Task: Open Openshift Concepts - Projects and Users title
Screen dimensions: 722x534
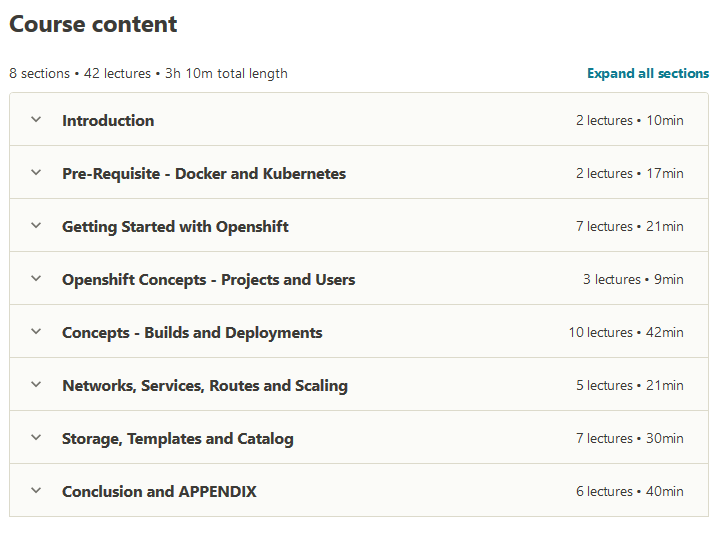Action: (208, 280)
